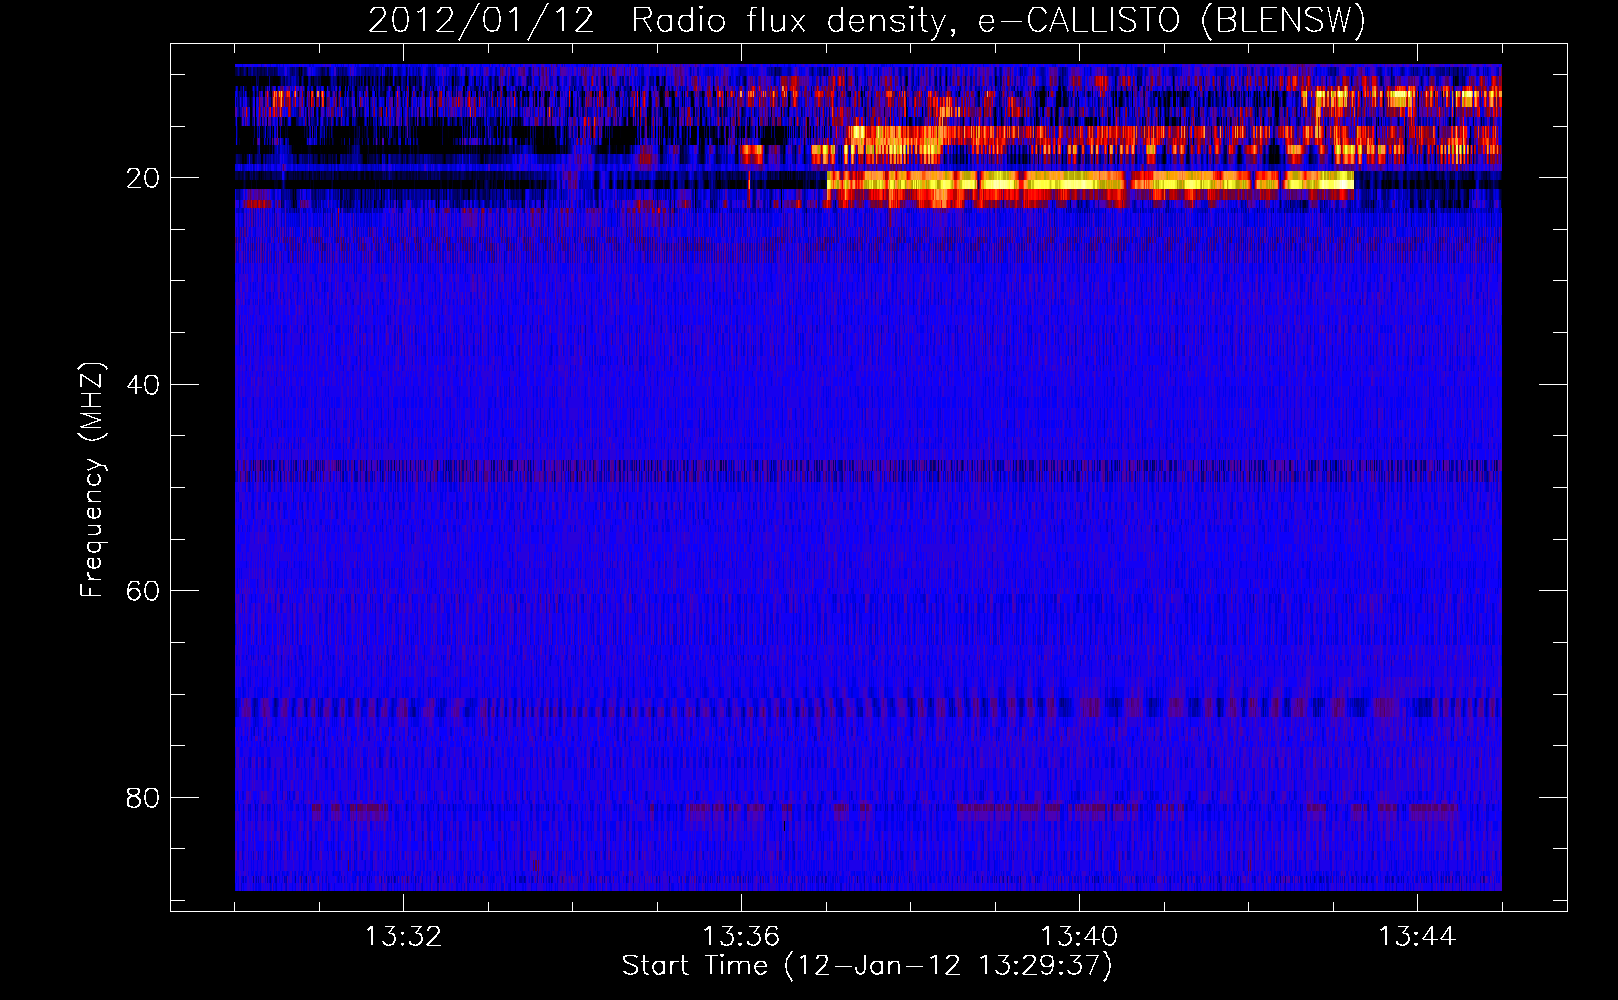This screenshot has height=1000, width=1618.
Task: Click the 60 MHz frequency tick label
Action: tap(143, 591)
